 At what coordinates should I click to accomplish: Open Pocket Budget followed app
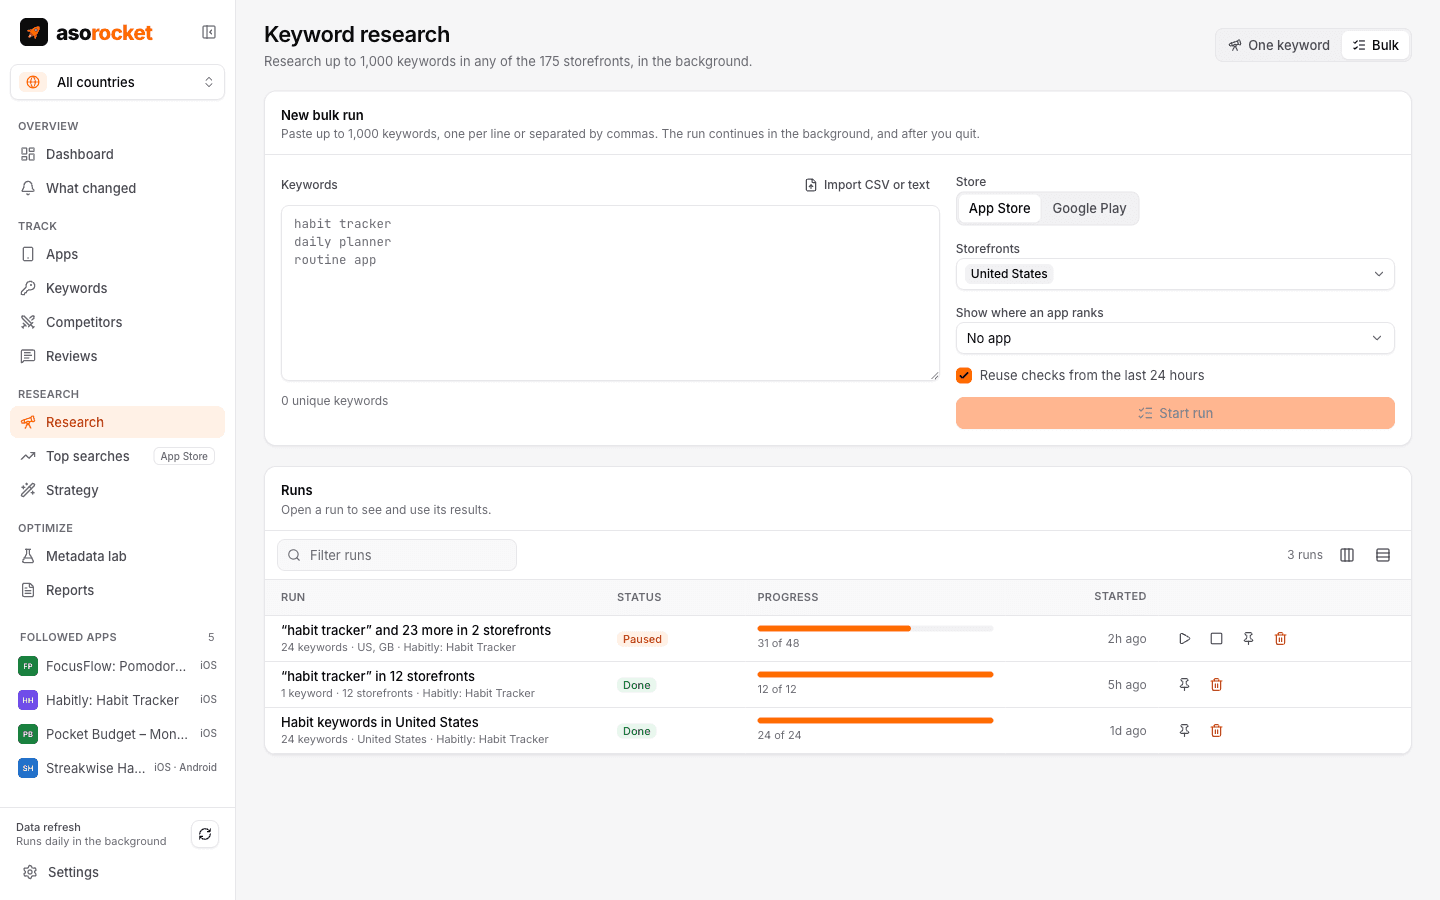point(118,734)
